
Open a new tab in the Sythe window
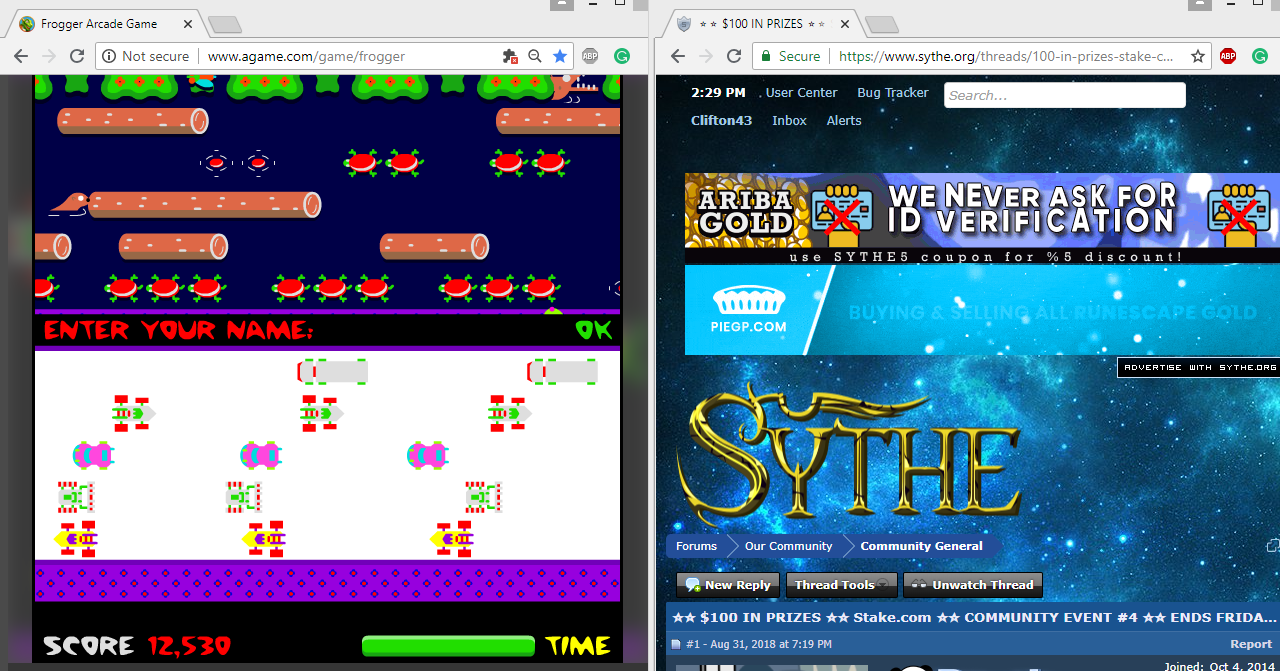tap(881, 25)
